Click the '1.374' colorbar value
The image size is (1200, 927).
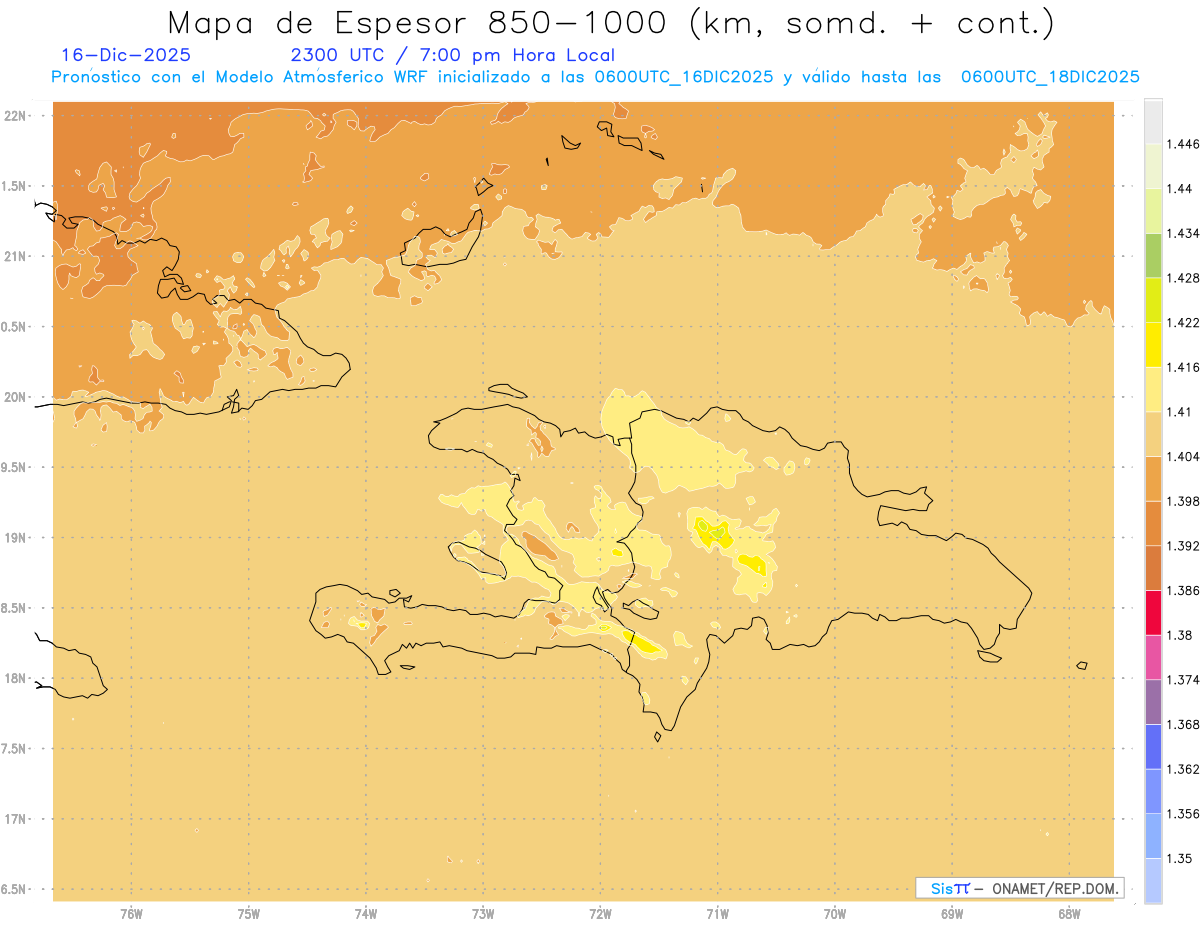(1181, 680)
